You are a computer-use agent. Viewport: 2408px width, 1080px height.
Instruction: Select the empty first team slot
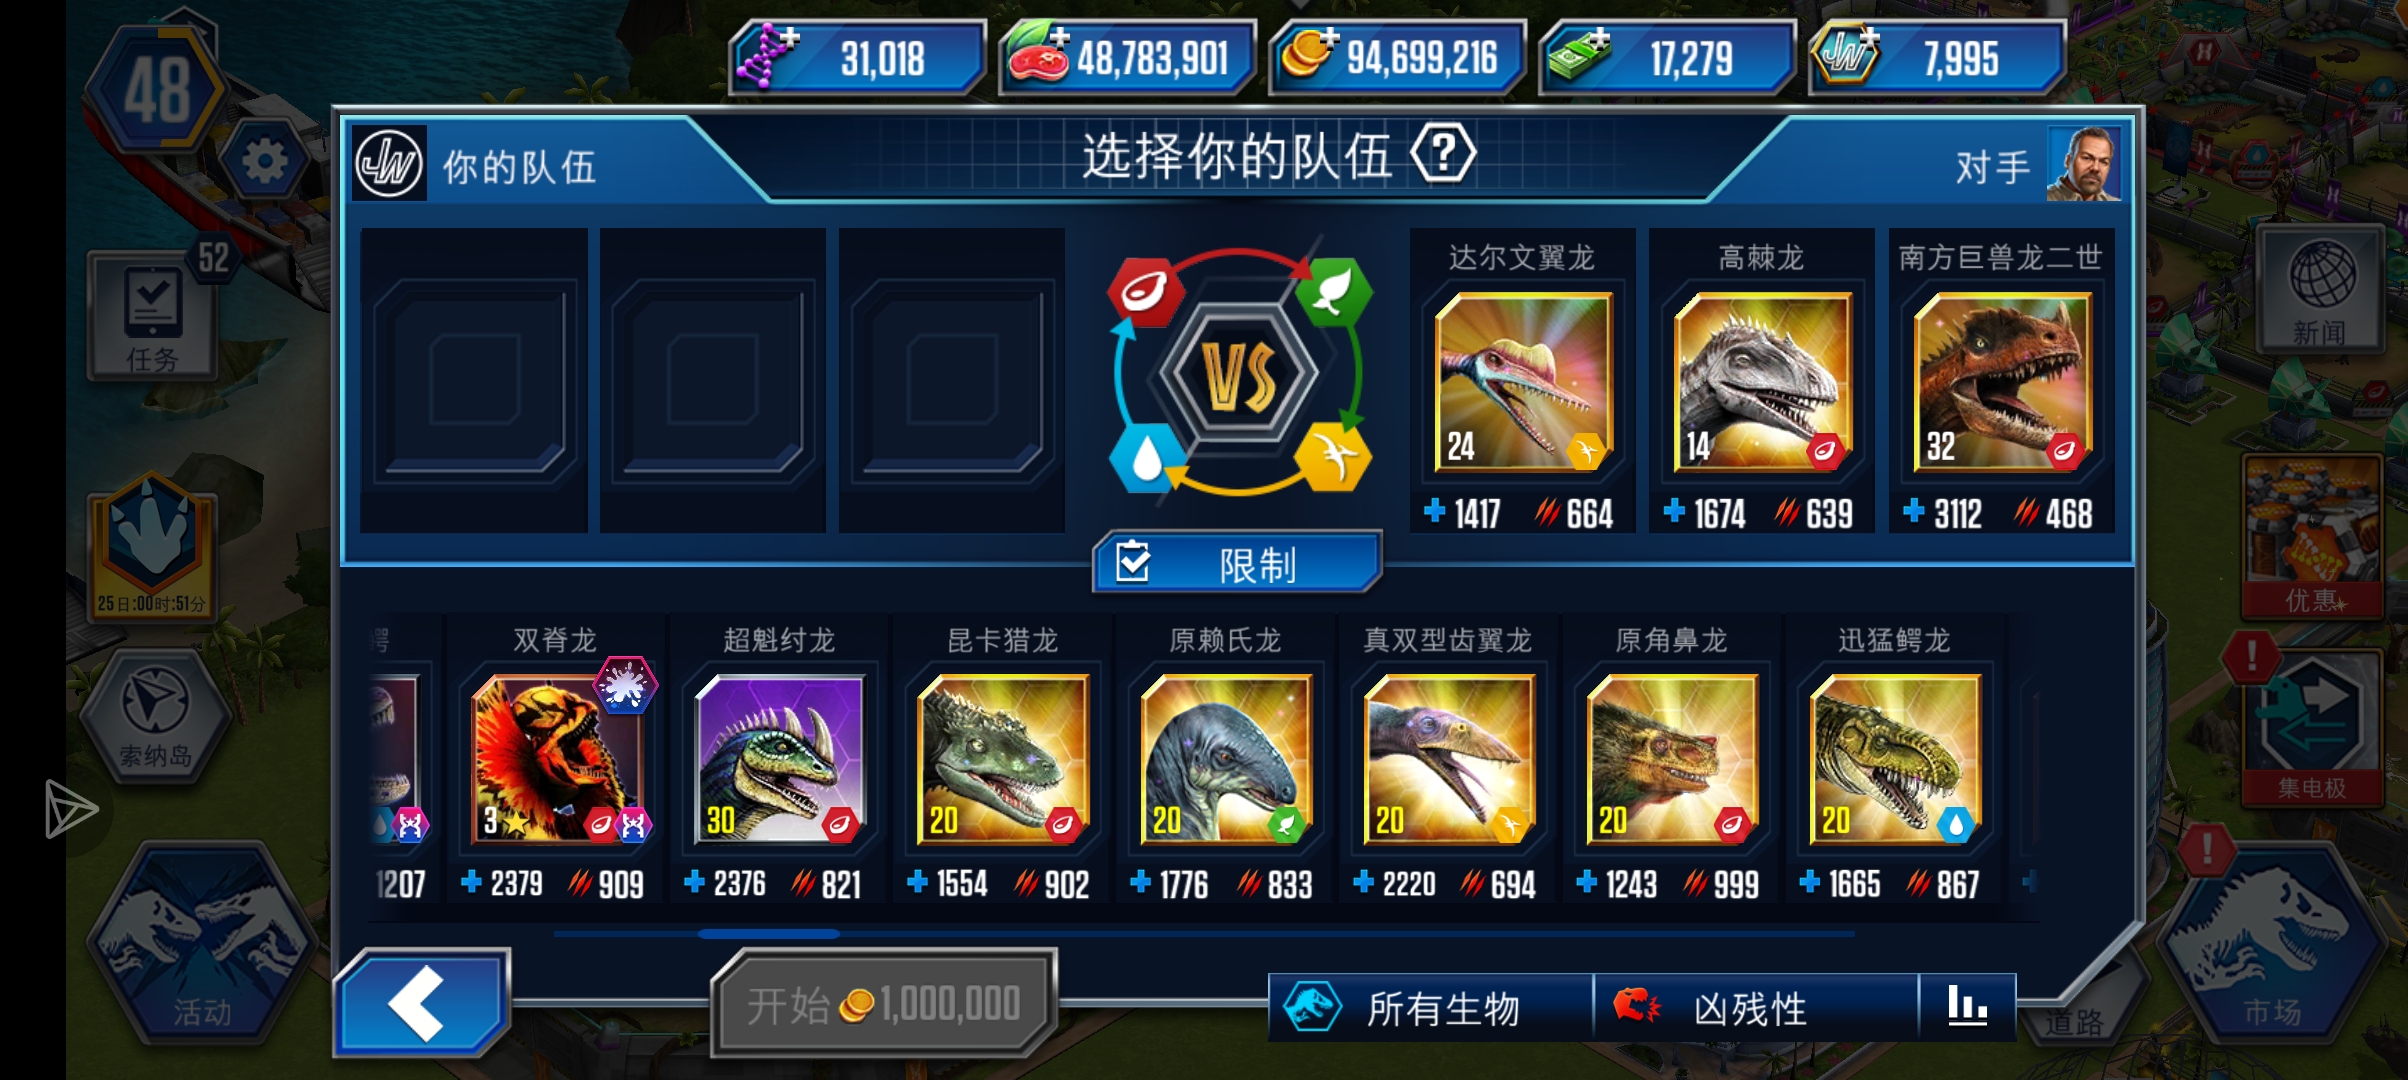coord(473,380)
